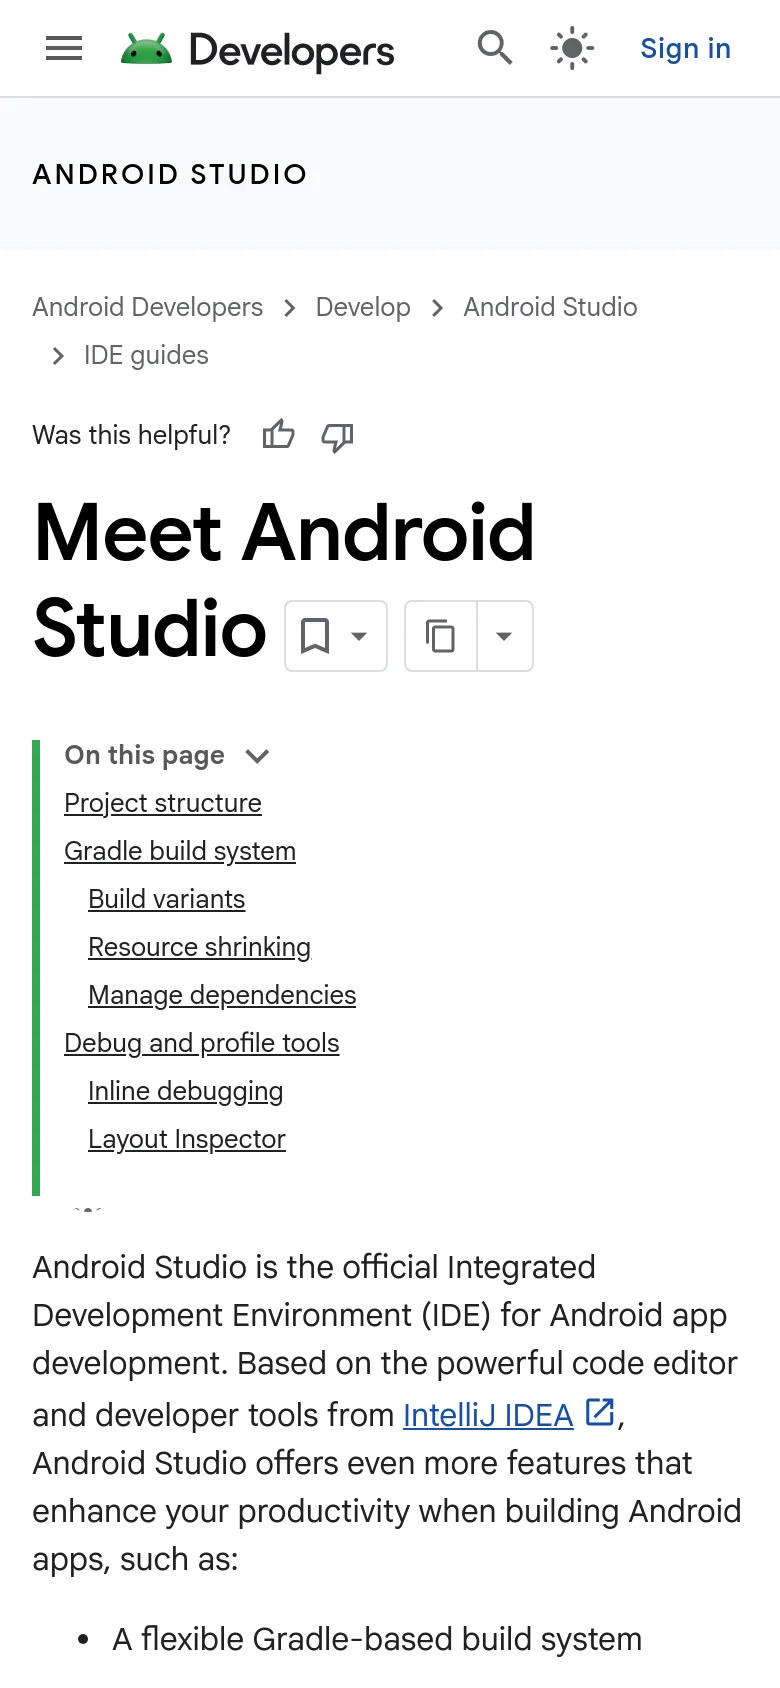Toggle the light/dark theme sun icon

572,48
